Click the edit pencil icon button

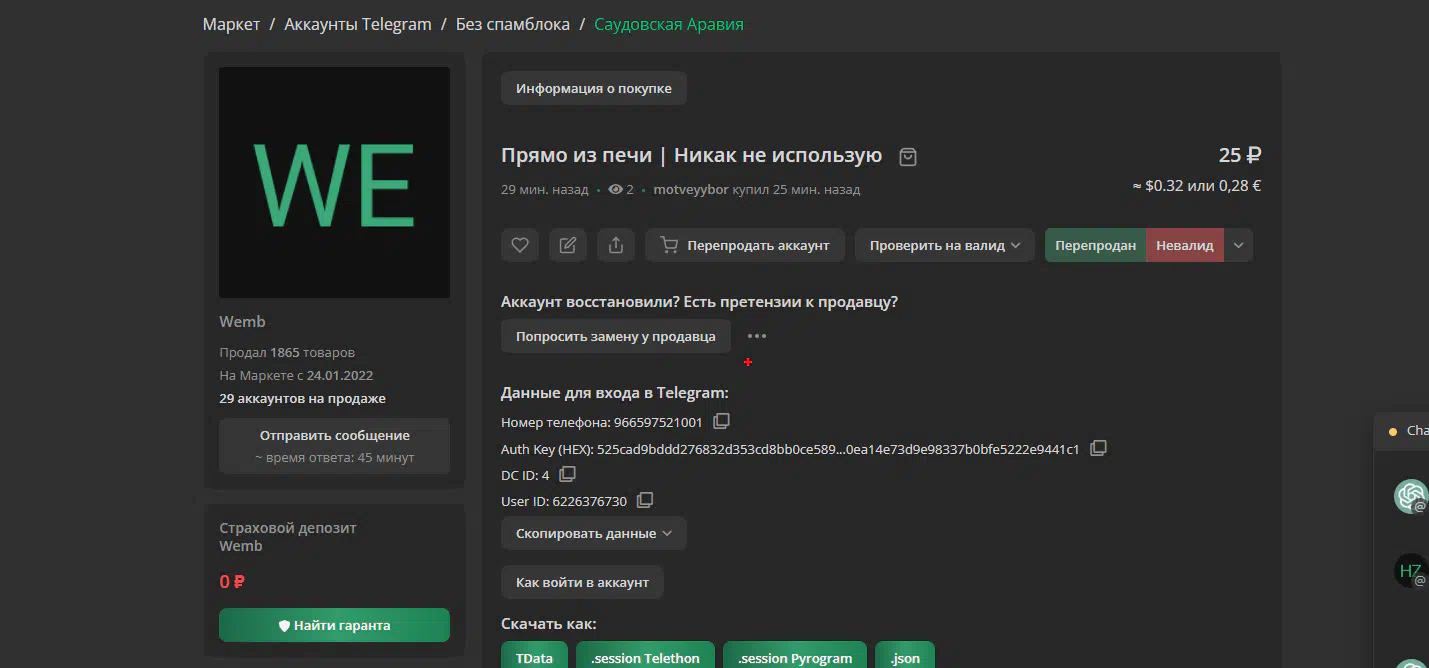[568, 245]
